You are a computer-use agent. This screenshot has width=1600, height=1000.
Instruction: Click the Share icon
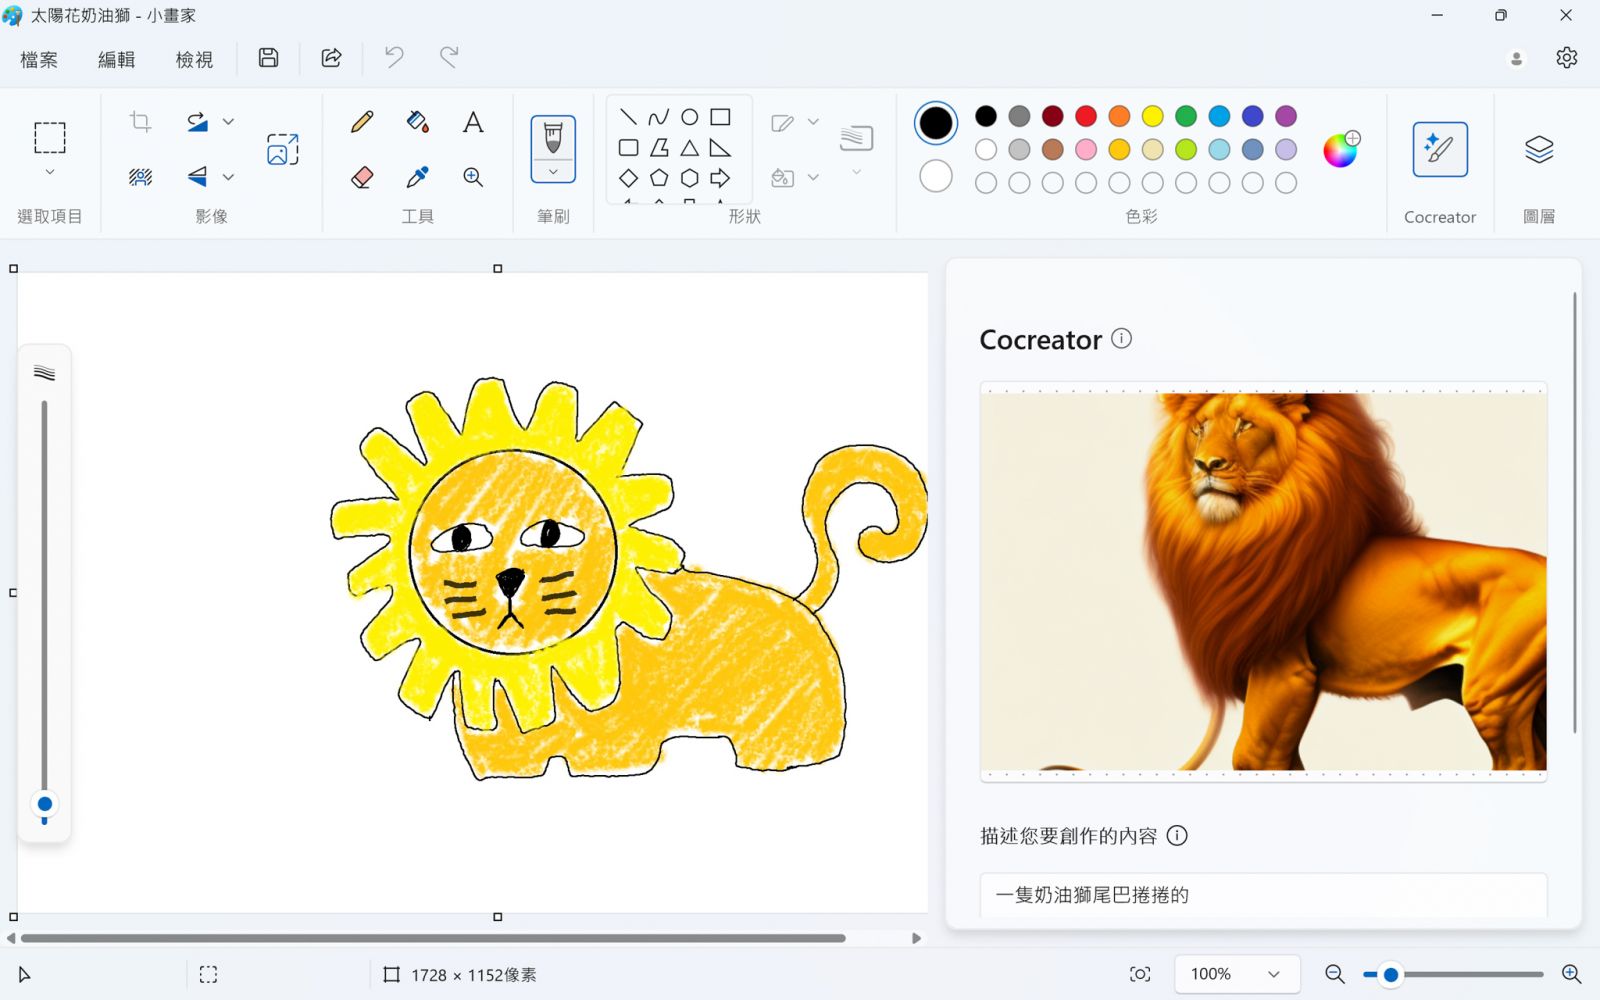click(331, 58)
